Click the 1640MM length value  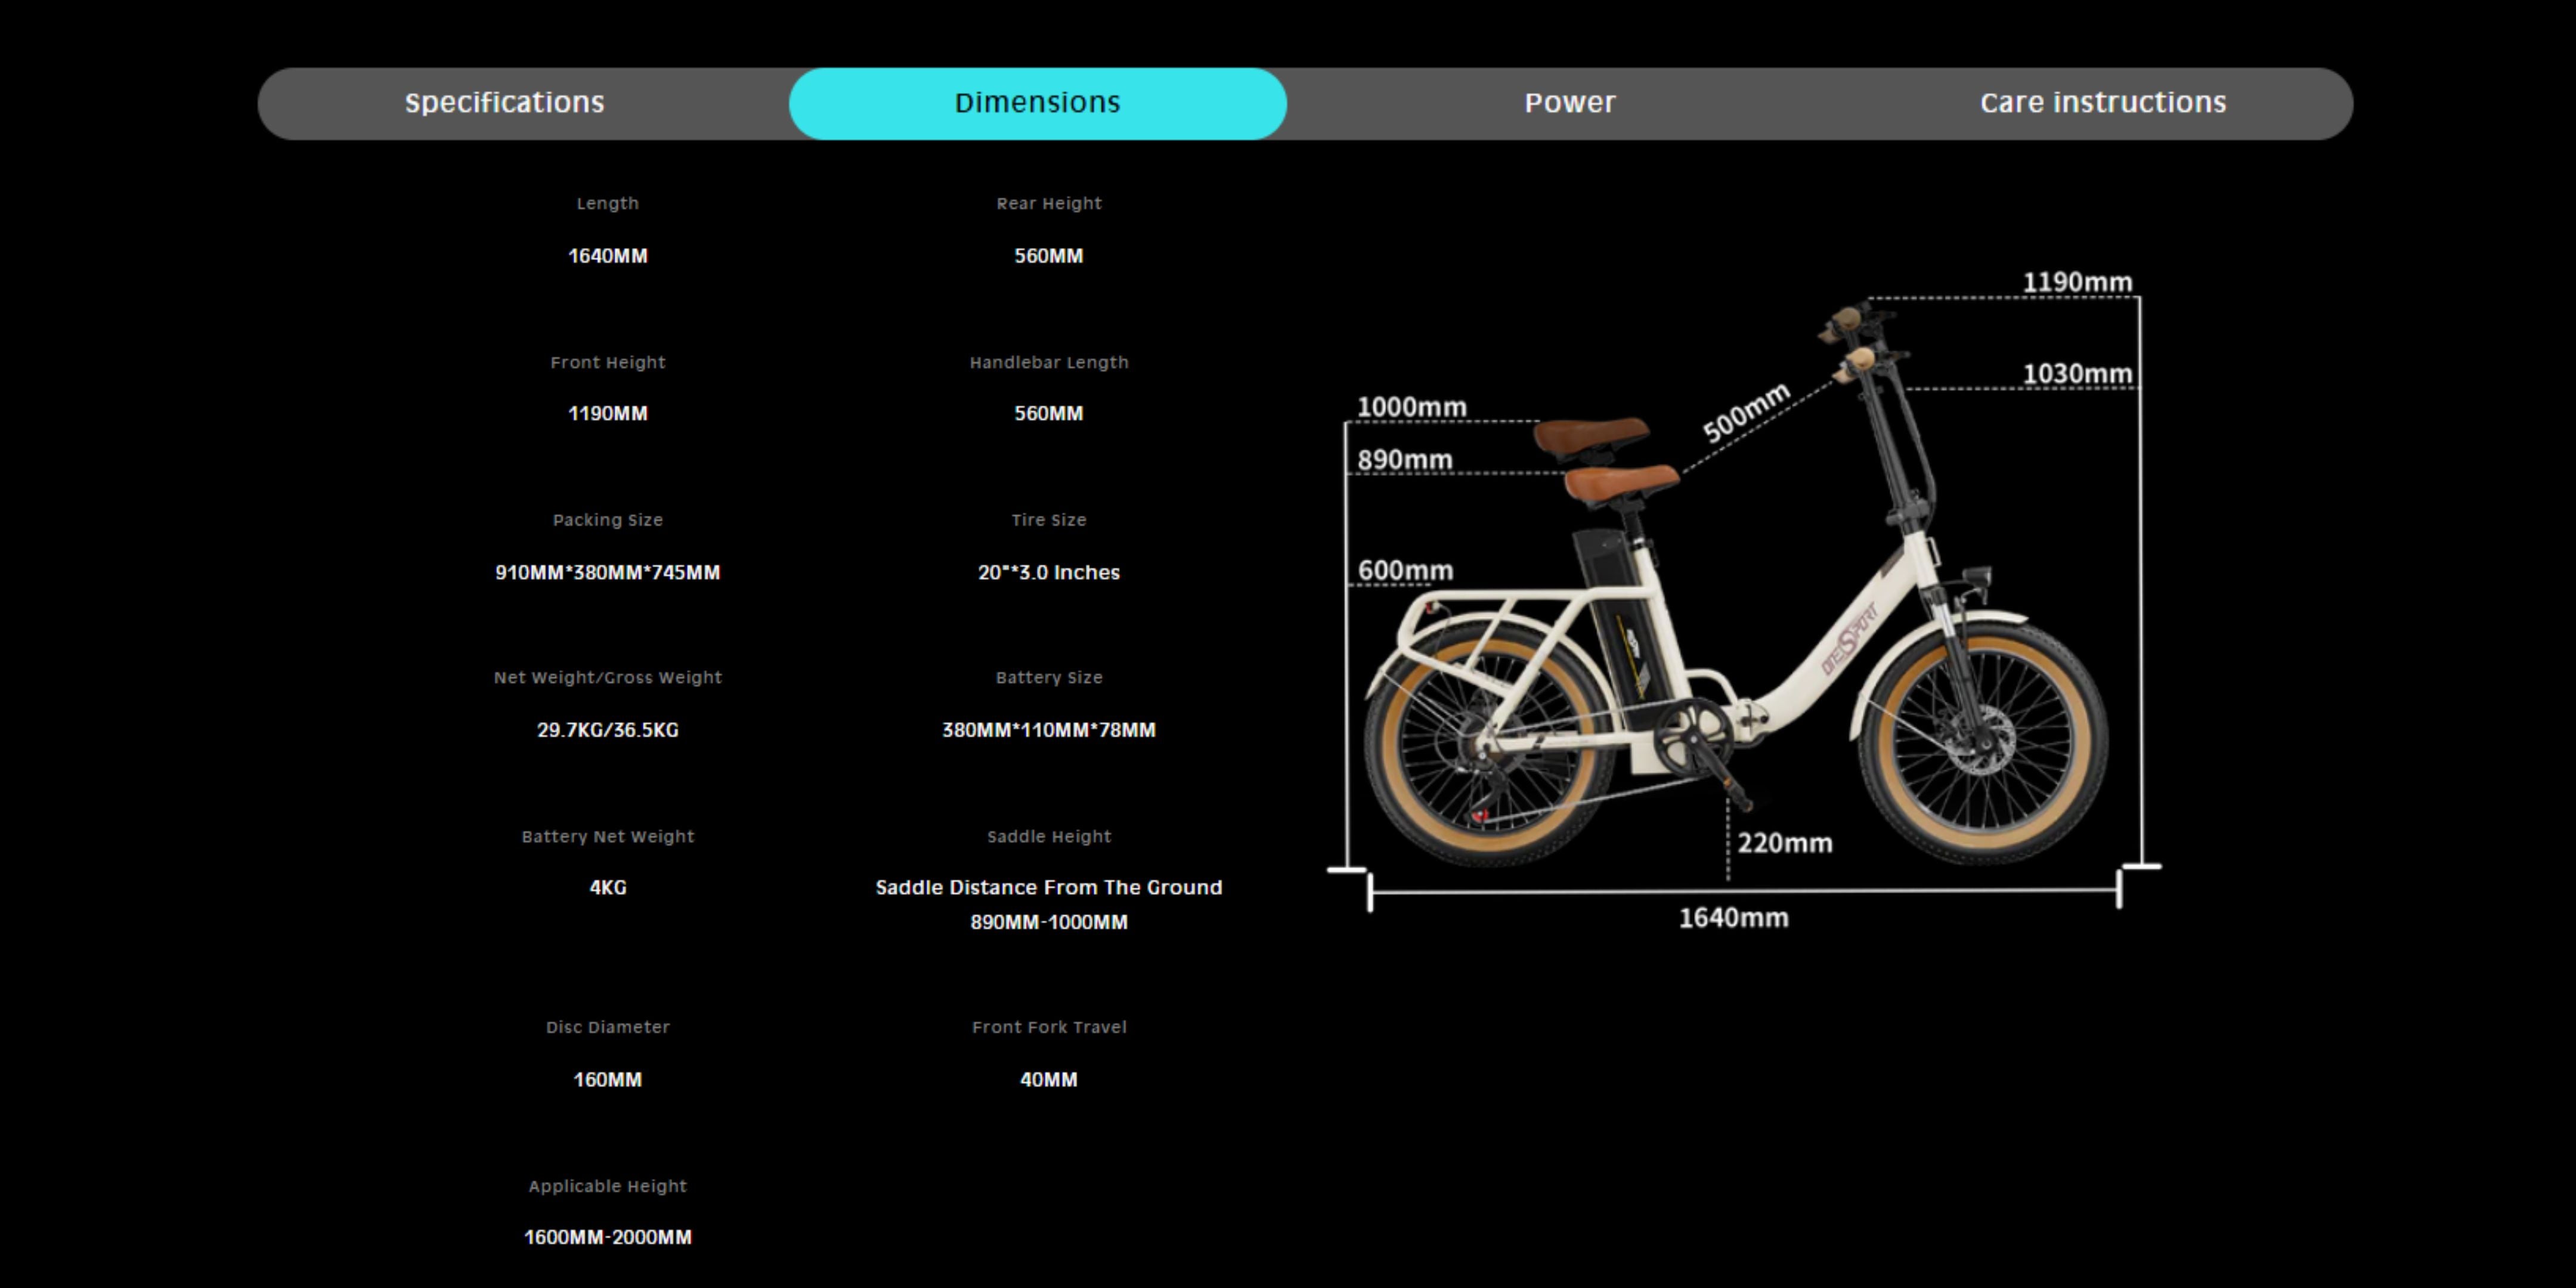[x=607, y=256]
